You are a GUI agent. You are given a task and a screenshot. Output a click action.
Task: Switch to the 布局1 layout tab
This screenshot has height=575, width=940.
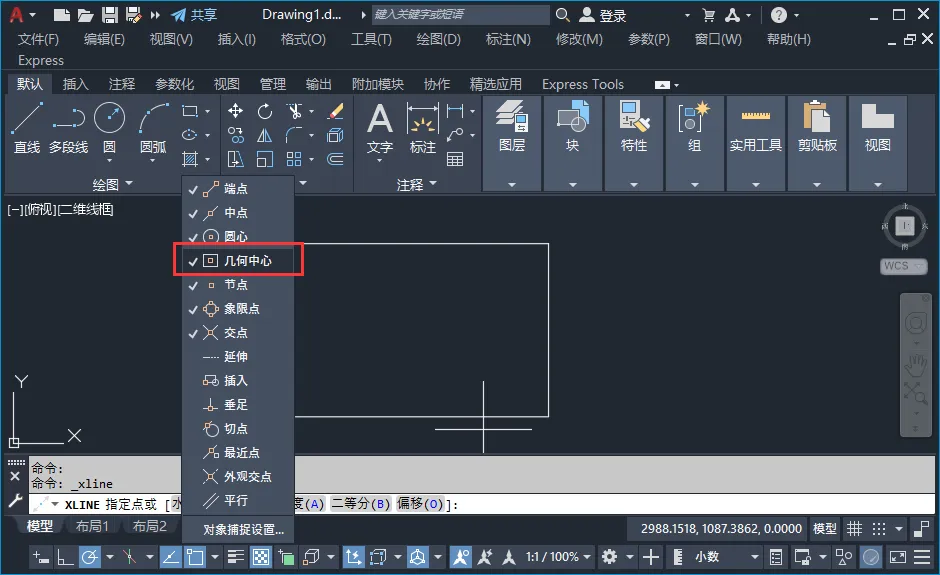[92, 526]
